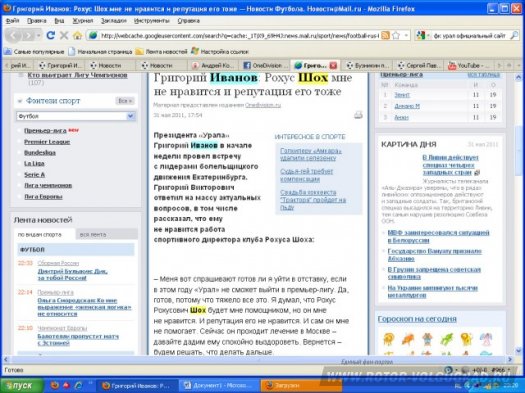Open the La Liga link
The image size is (525, 393).
[34, 164]
